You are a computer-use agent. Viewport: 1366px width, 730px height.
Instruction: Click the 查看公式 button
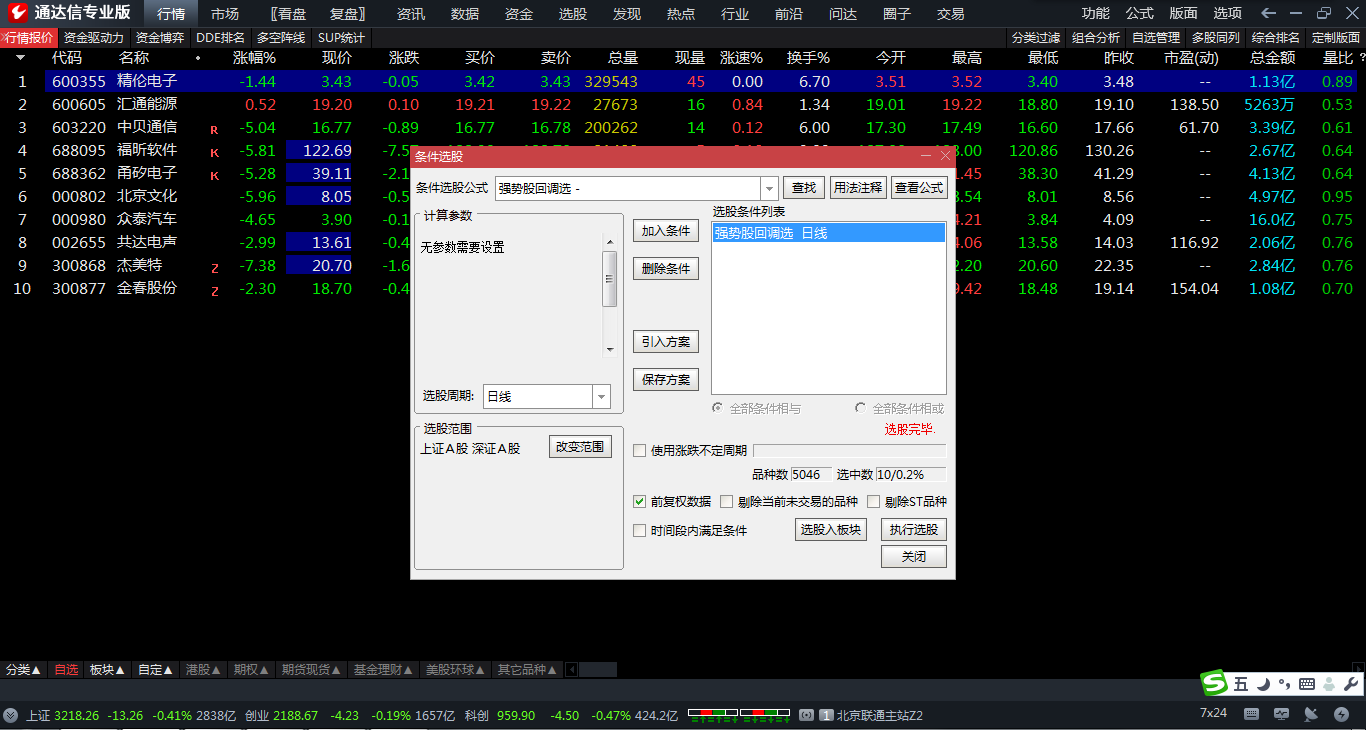[918, 187]
